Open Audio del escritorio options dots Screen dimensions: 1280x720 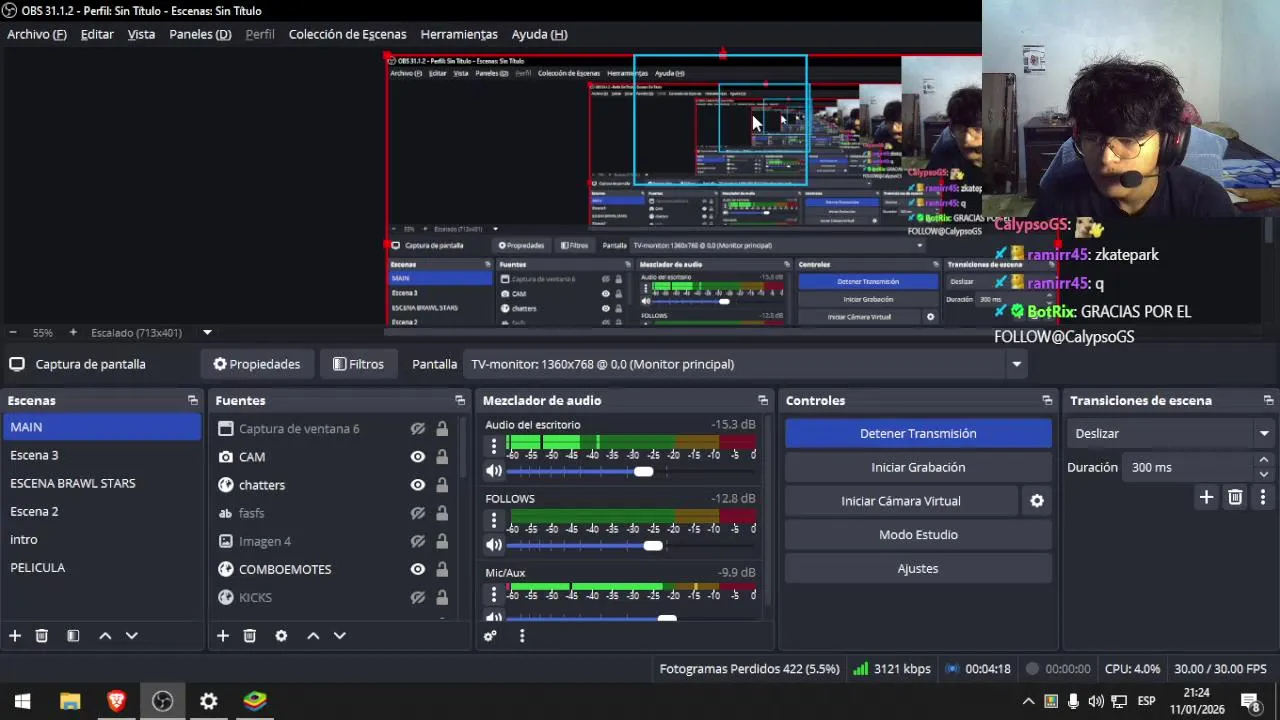[493, 446]
